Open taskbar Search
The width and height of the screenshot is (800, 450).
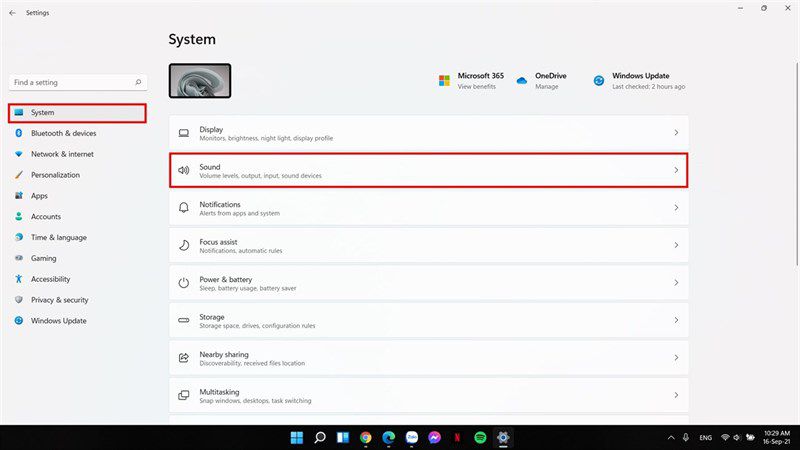point(320,437)
